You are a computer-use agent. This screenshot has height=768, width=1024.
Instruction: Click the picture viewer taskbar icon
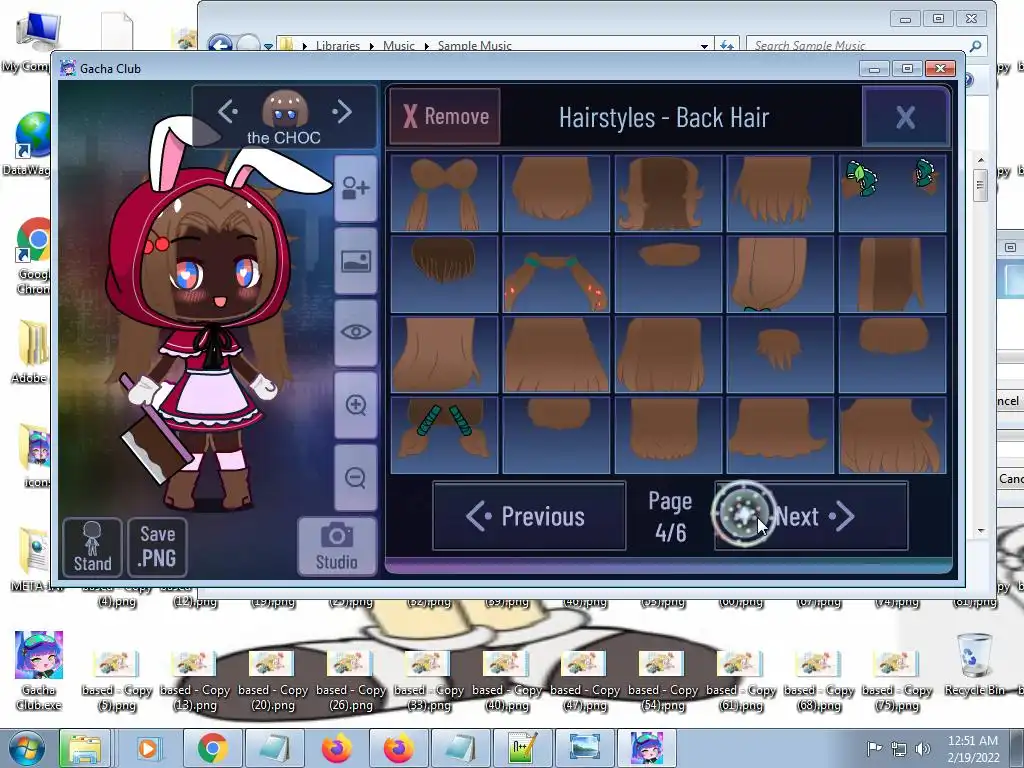[x=584, y=748]
